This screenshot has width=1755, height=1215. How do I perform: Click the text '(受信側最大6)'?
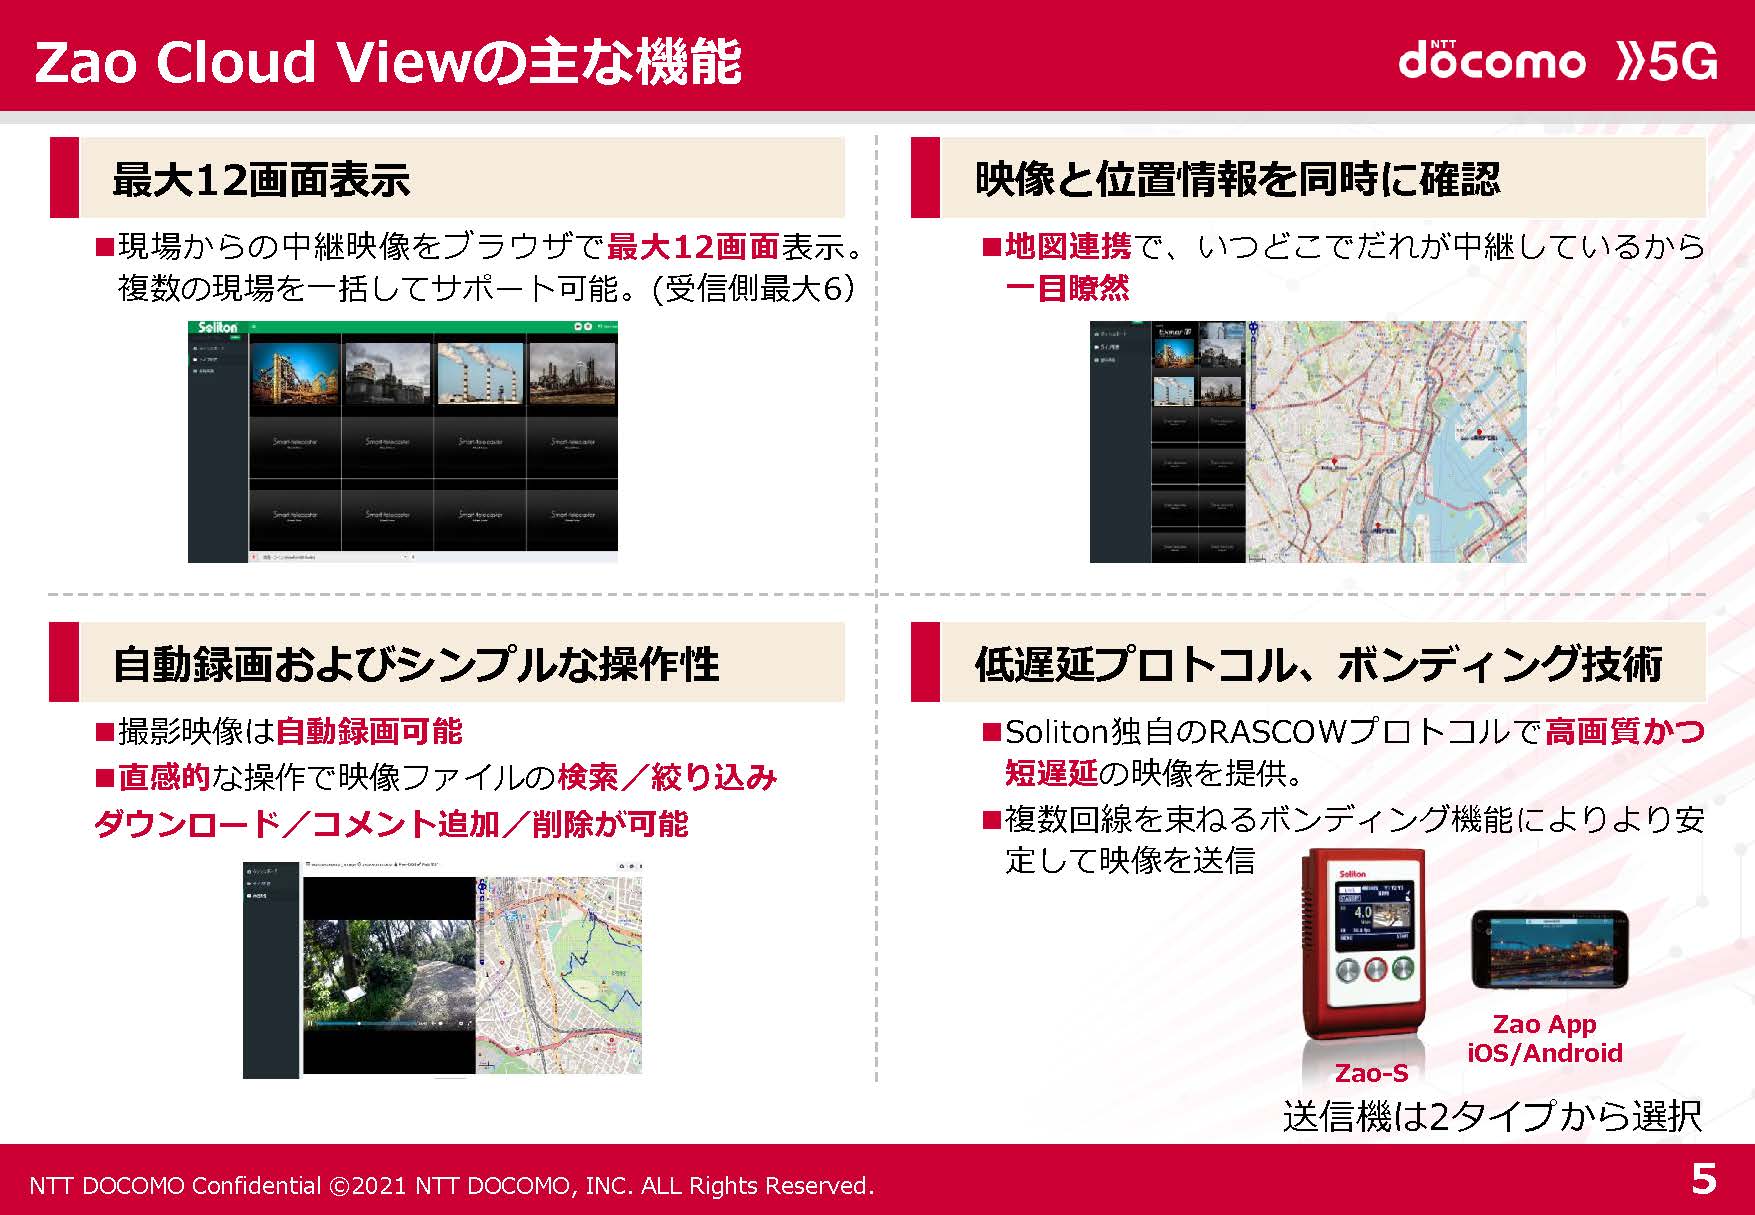755,289
